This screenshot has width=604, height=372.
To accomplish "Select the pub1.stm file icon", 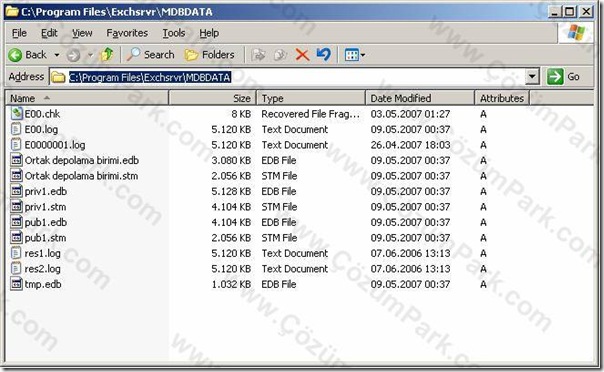I will [x=17, y=238].
